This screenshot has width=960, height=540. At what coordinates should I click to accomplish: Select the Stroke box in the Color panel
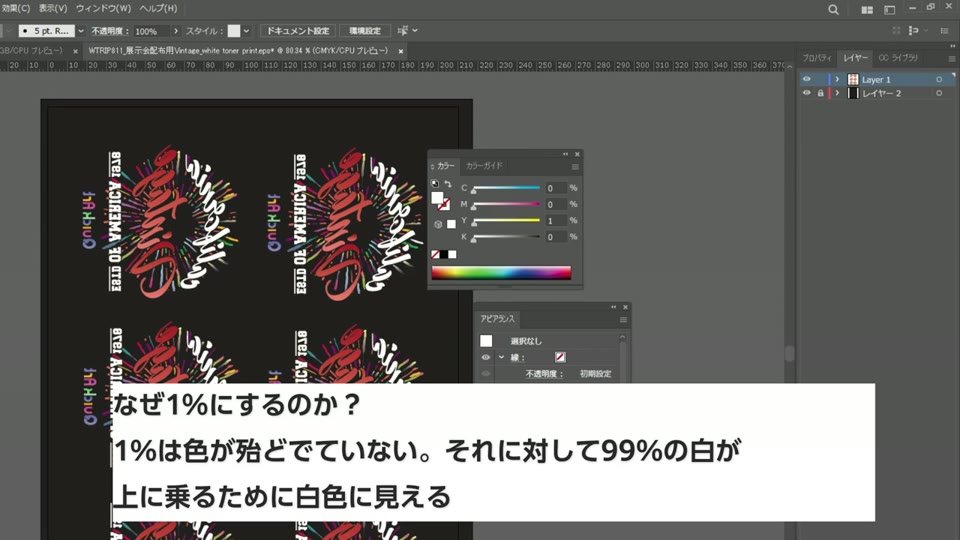444,205
